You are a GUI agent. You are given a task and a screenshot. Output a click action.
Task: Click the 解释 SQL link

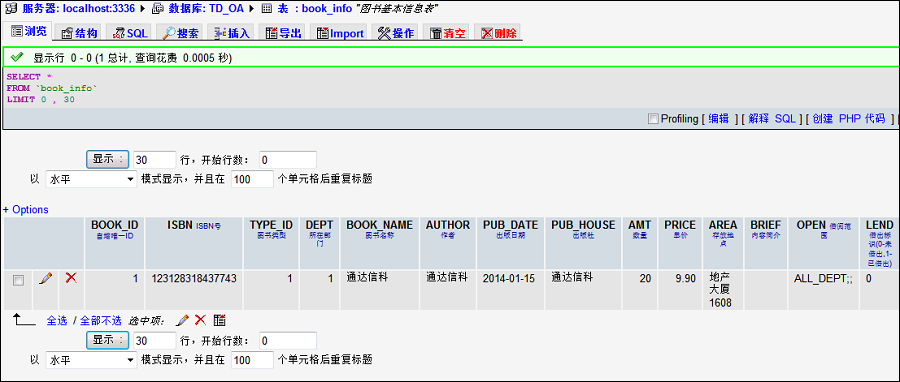coord(772,119)
